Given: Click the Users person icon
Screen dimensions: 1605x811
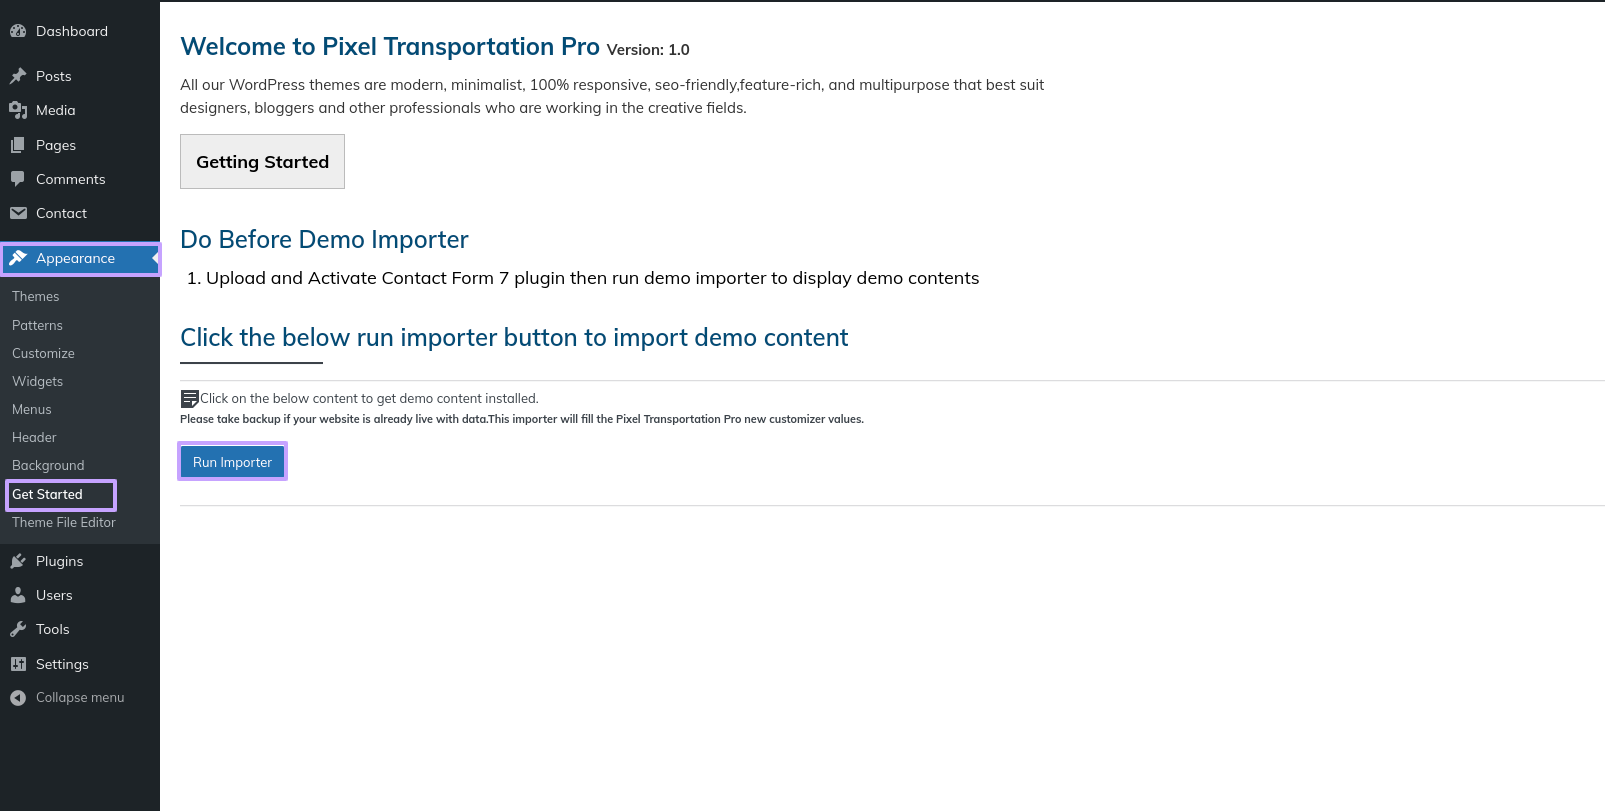Looking at the screenshot, I should pyautogui.click(x=18, y=595).
